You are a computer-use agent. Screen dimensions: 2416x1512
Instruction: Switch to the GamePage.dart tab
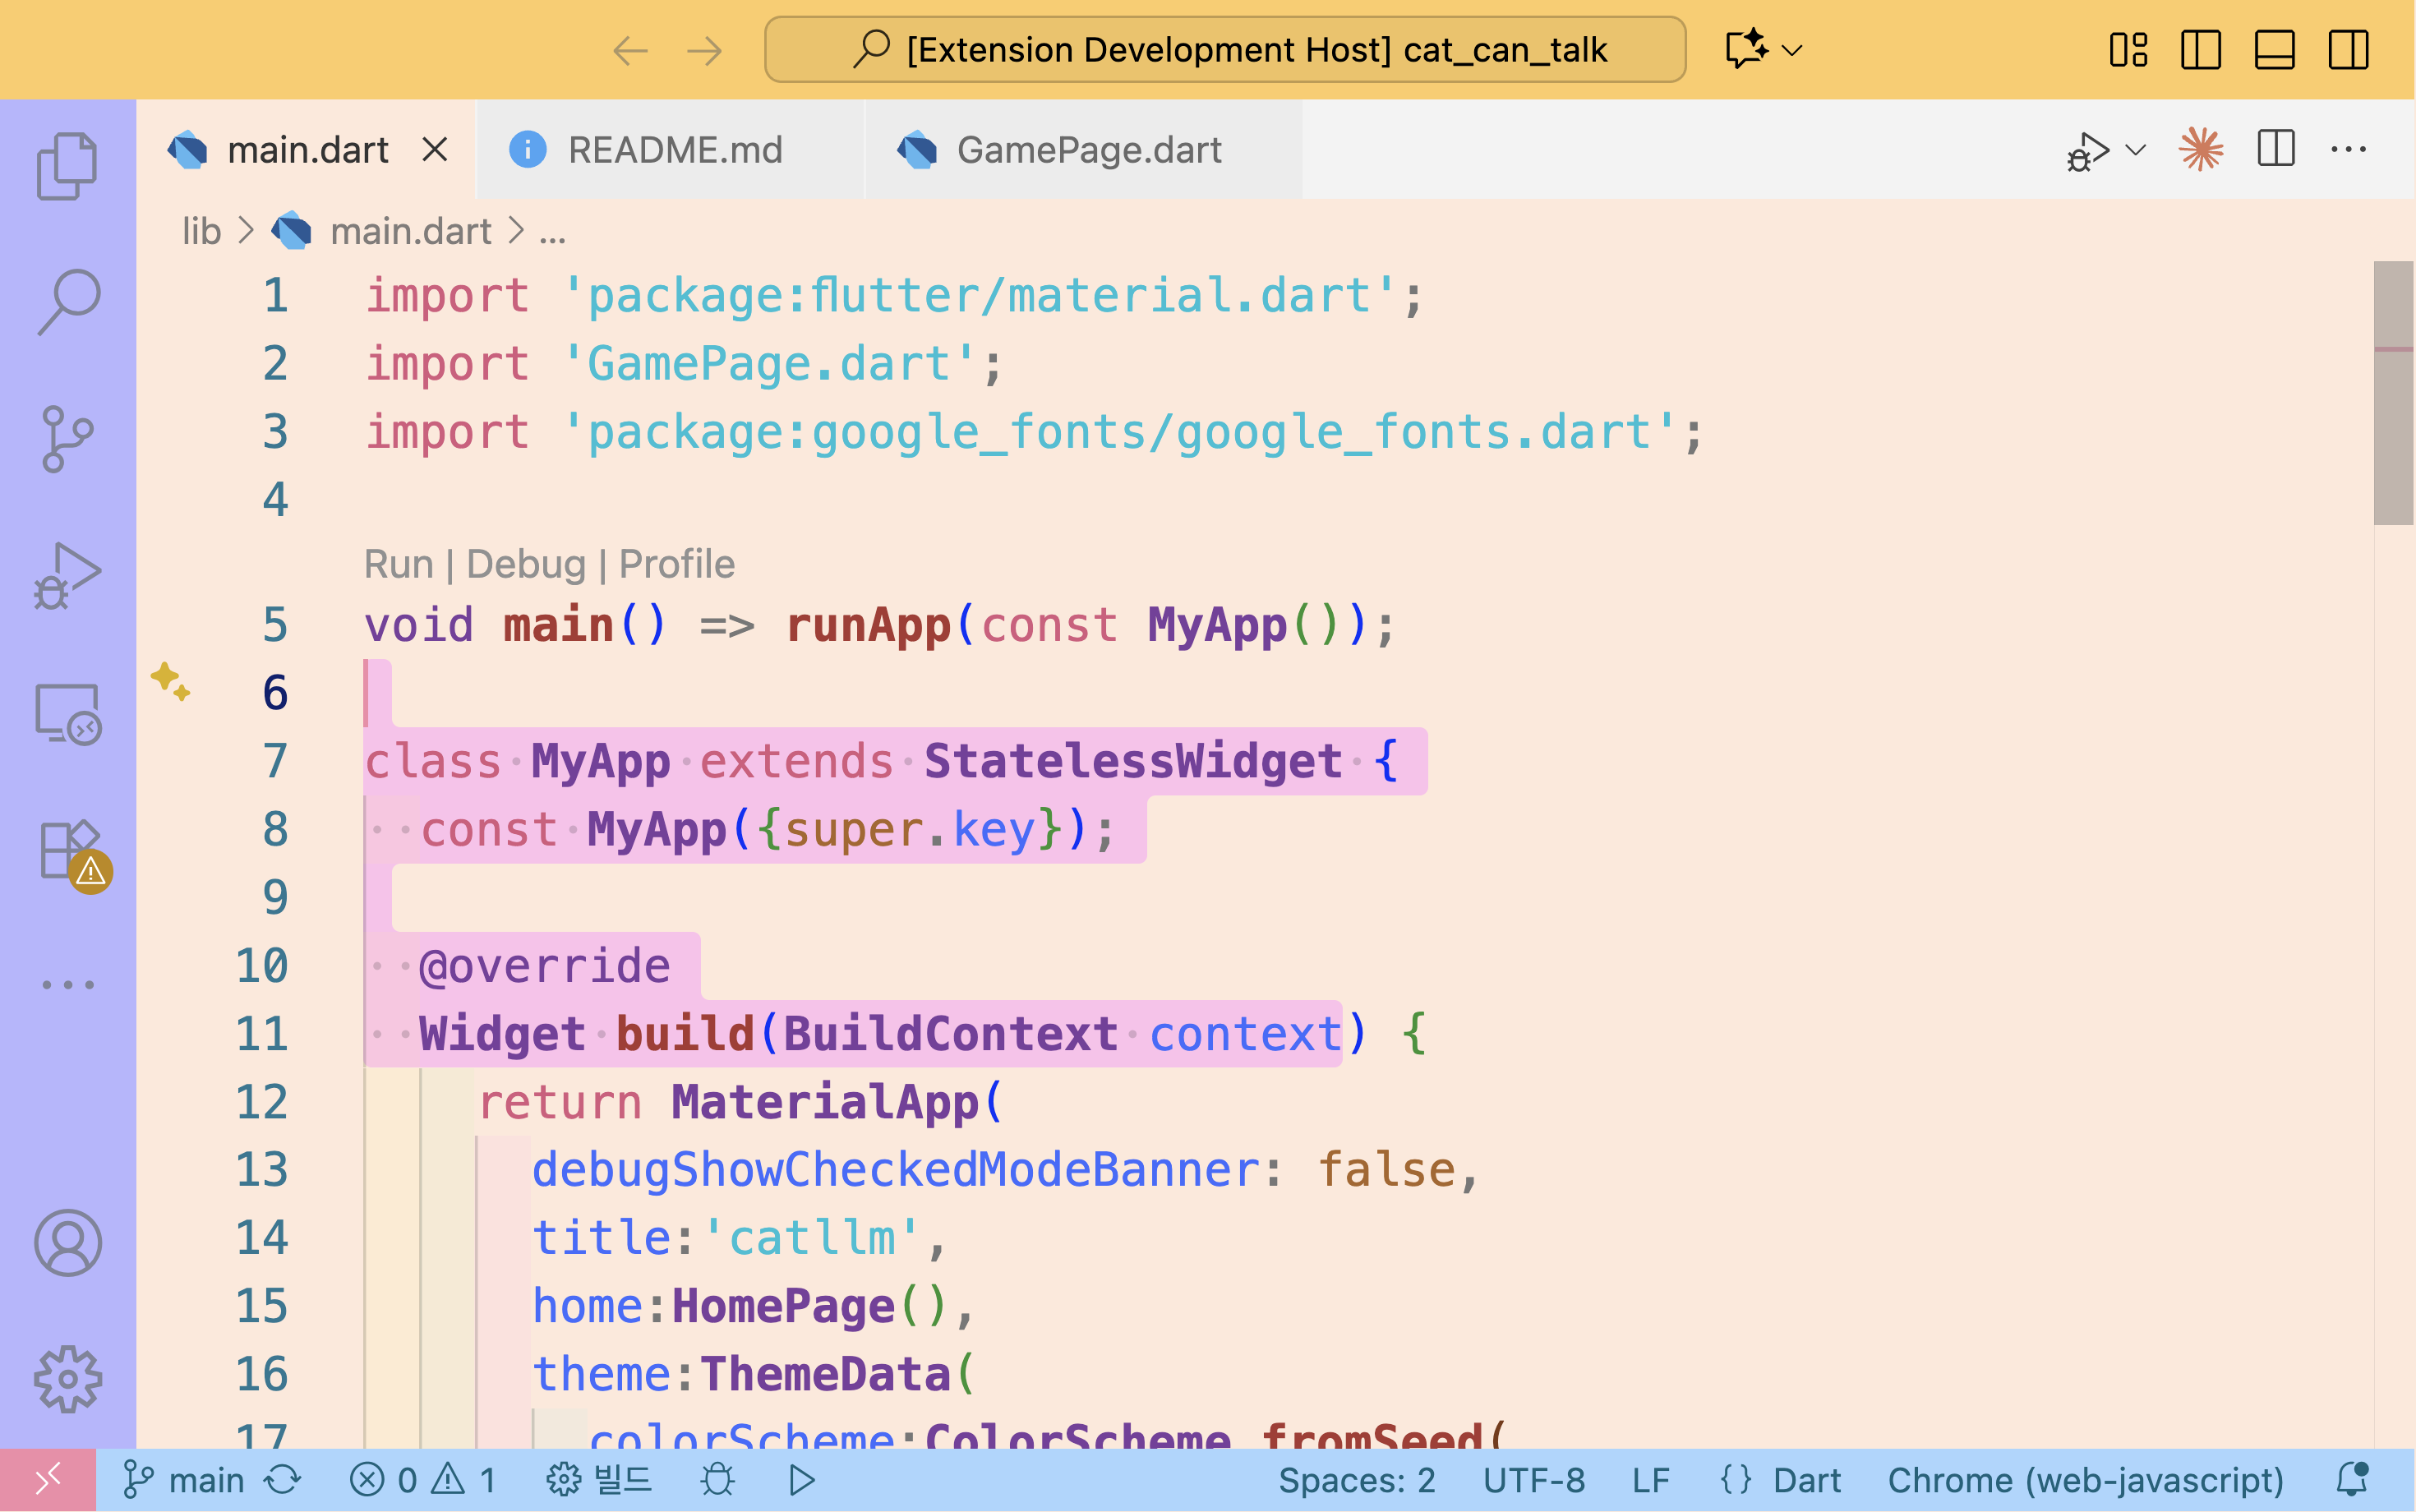[x=1088, y=150]
